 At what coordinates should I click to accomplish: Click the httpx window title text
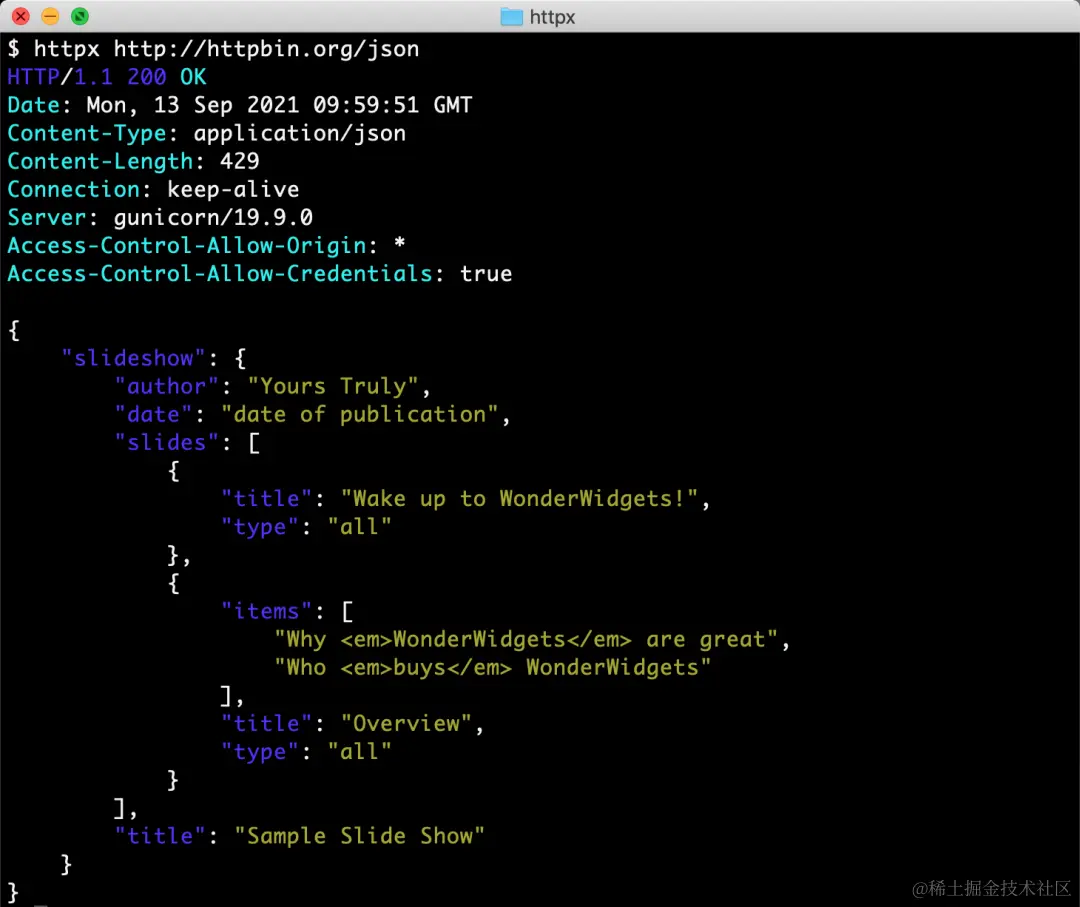[552, 17]
